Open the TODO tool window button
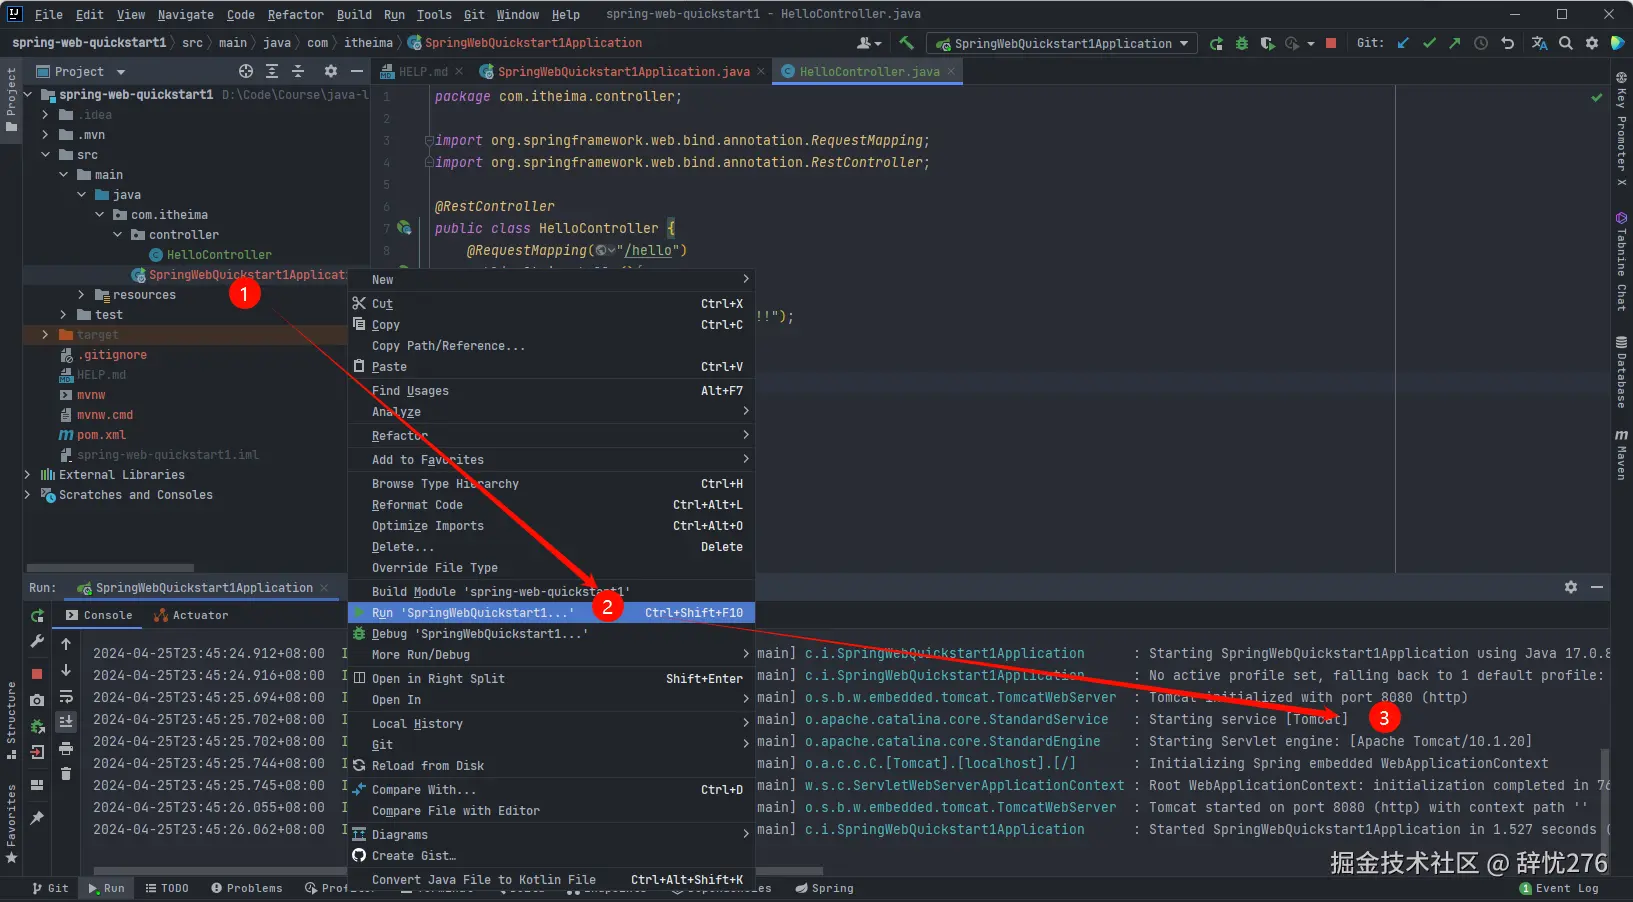Image resolution: width=1633 pixels, height=902 pixels. tap(167, 888)
